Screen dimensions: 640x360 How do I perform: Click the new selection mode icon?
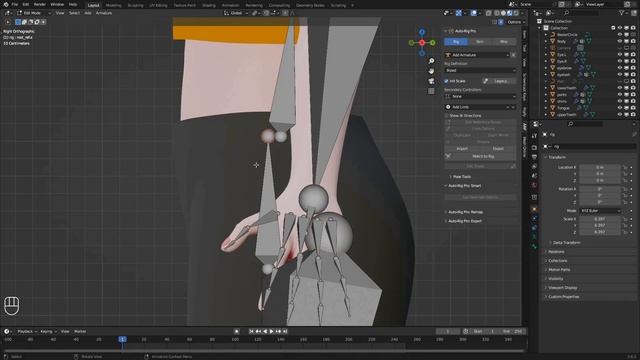coord(18,22)
